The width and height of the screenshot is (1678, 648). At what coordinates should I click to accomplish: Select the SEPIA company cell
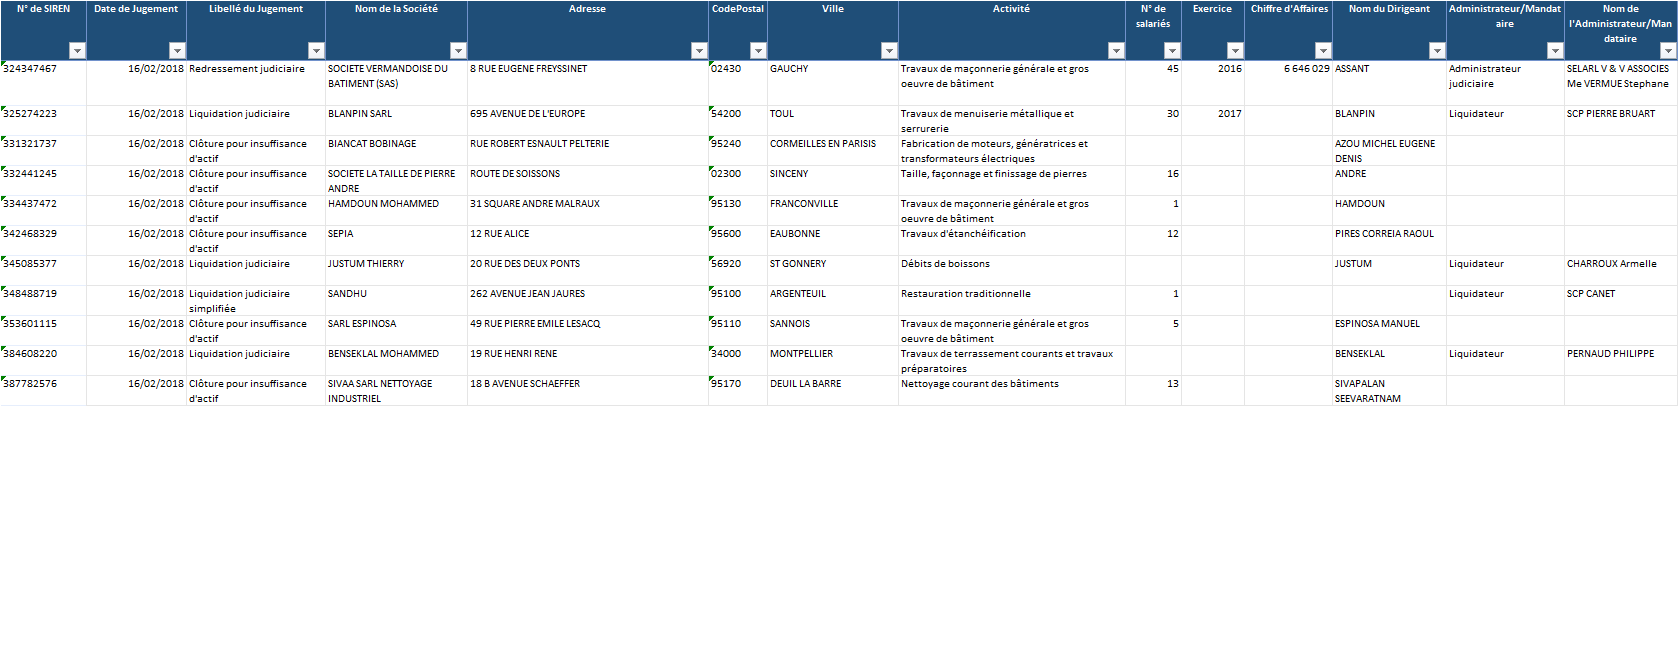[x=396, y=241]
